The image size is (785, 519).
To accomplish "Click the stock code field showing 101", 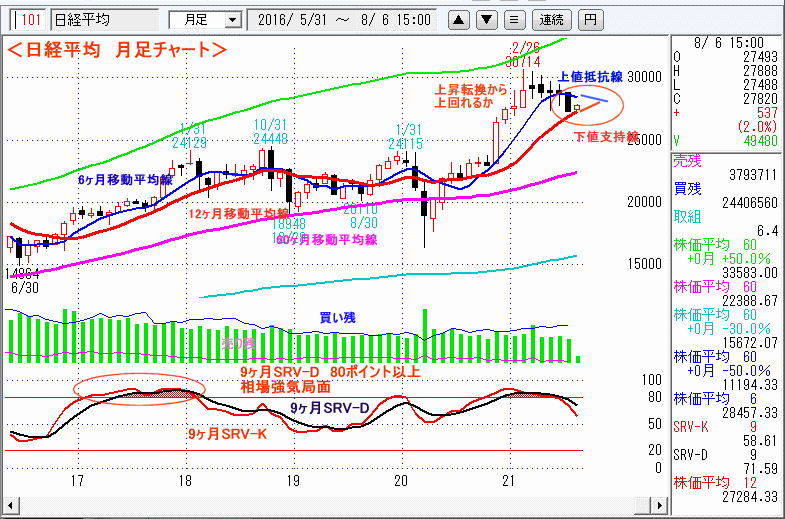I will coord(30,19).
